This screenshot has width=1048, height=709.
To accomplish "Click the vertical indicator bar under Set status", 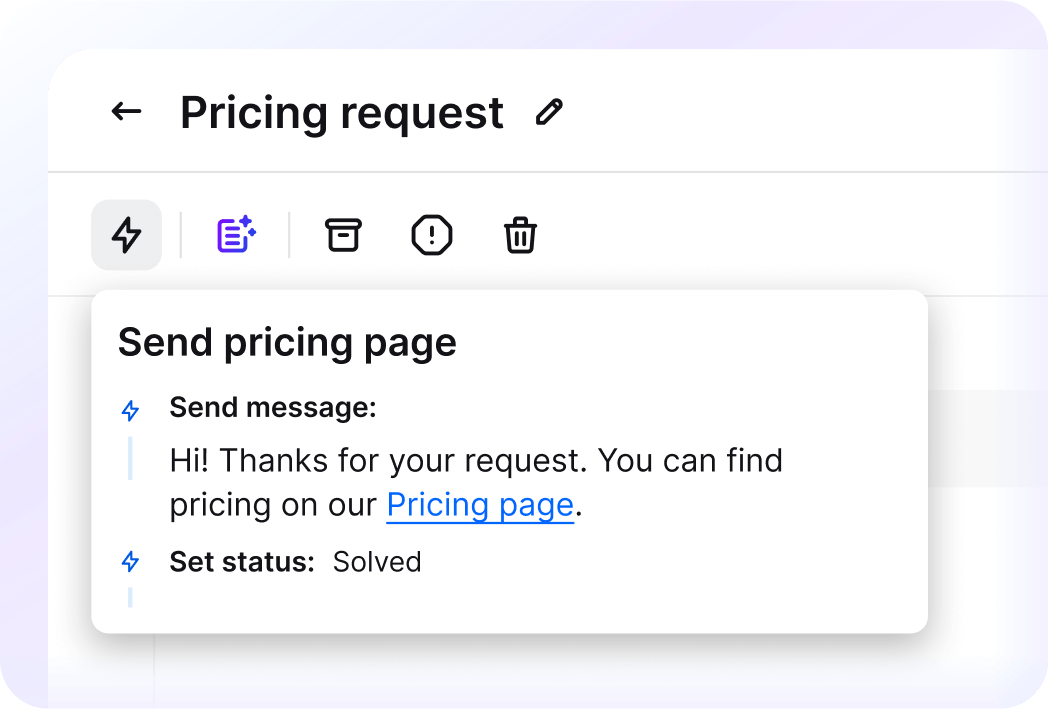I will pos(131,598).
